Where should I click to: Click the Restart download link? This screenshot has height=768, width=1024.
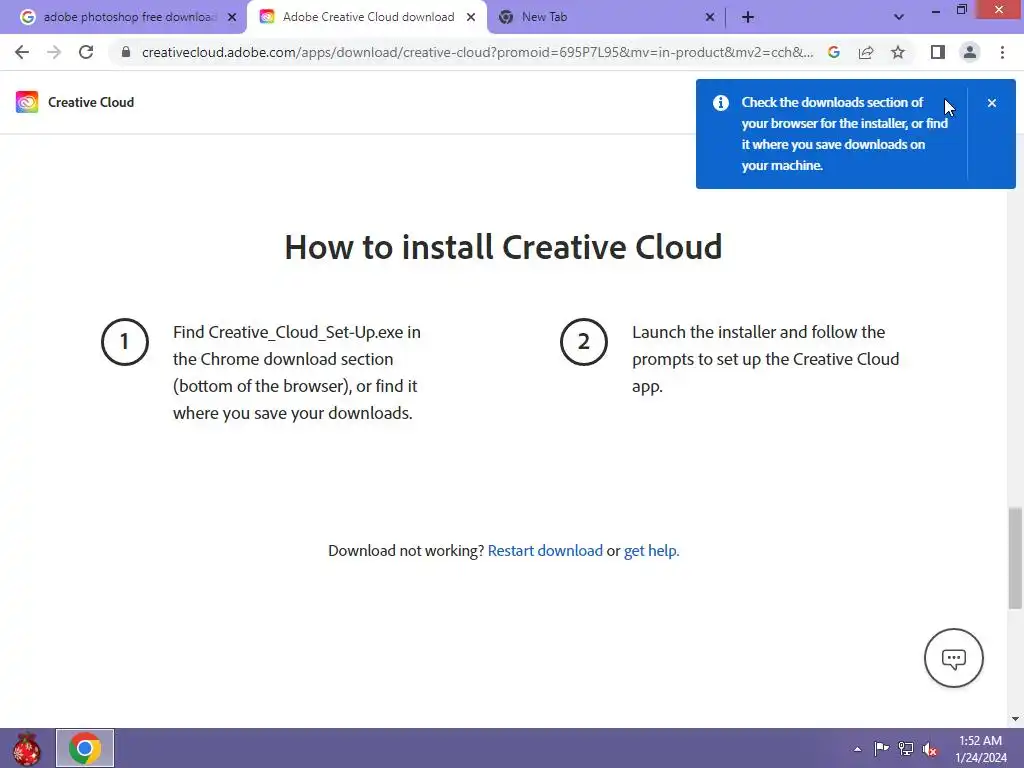[x=545, y=551]
